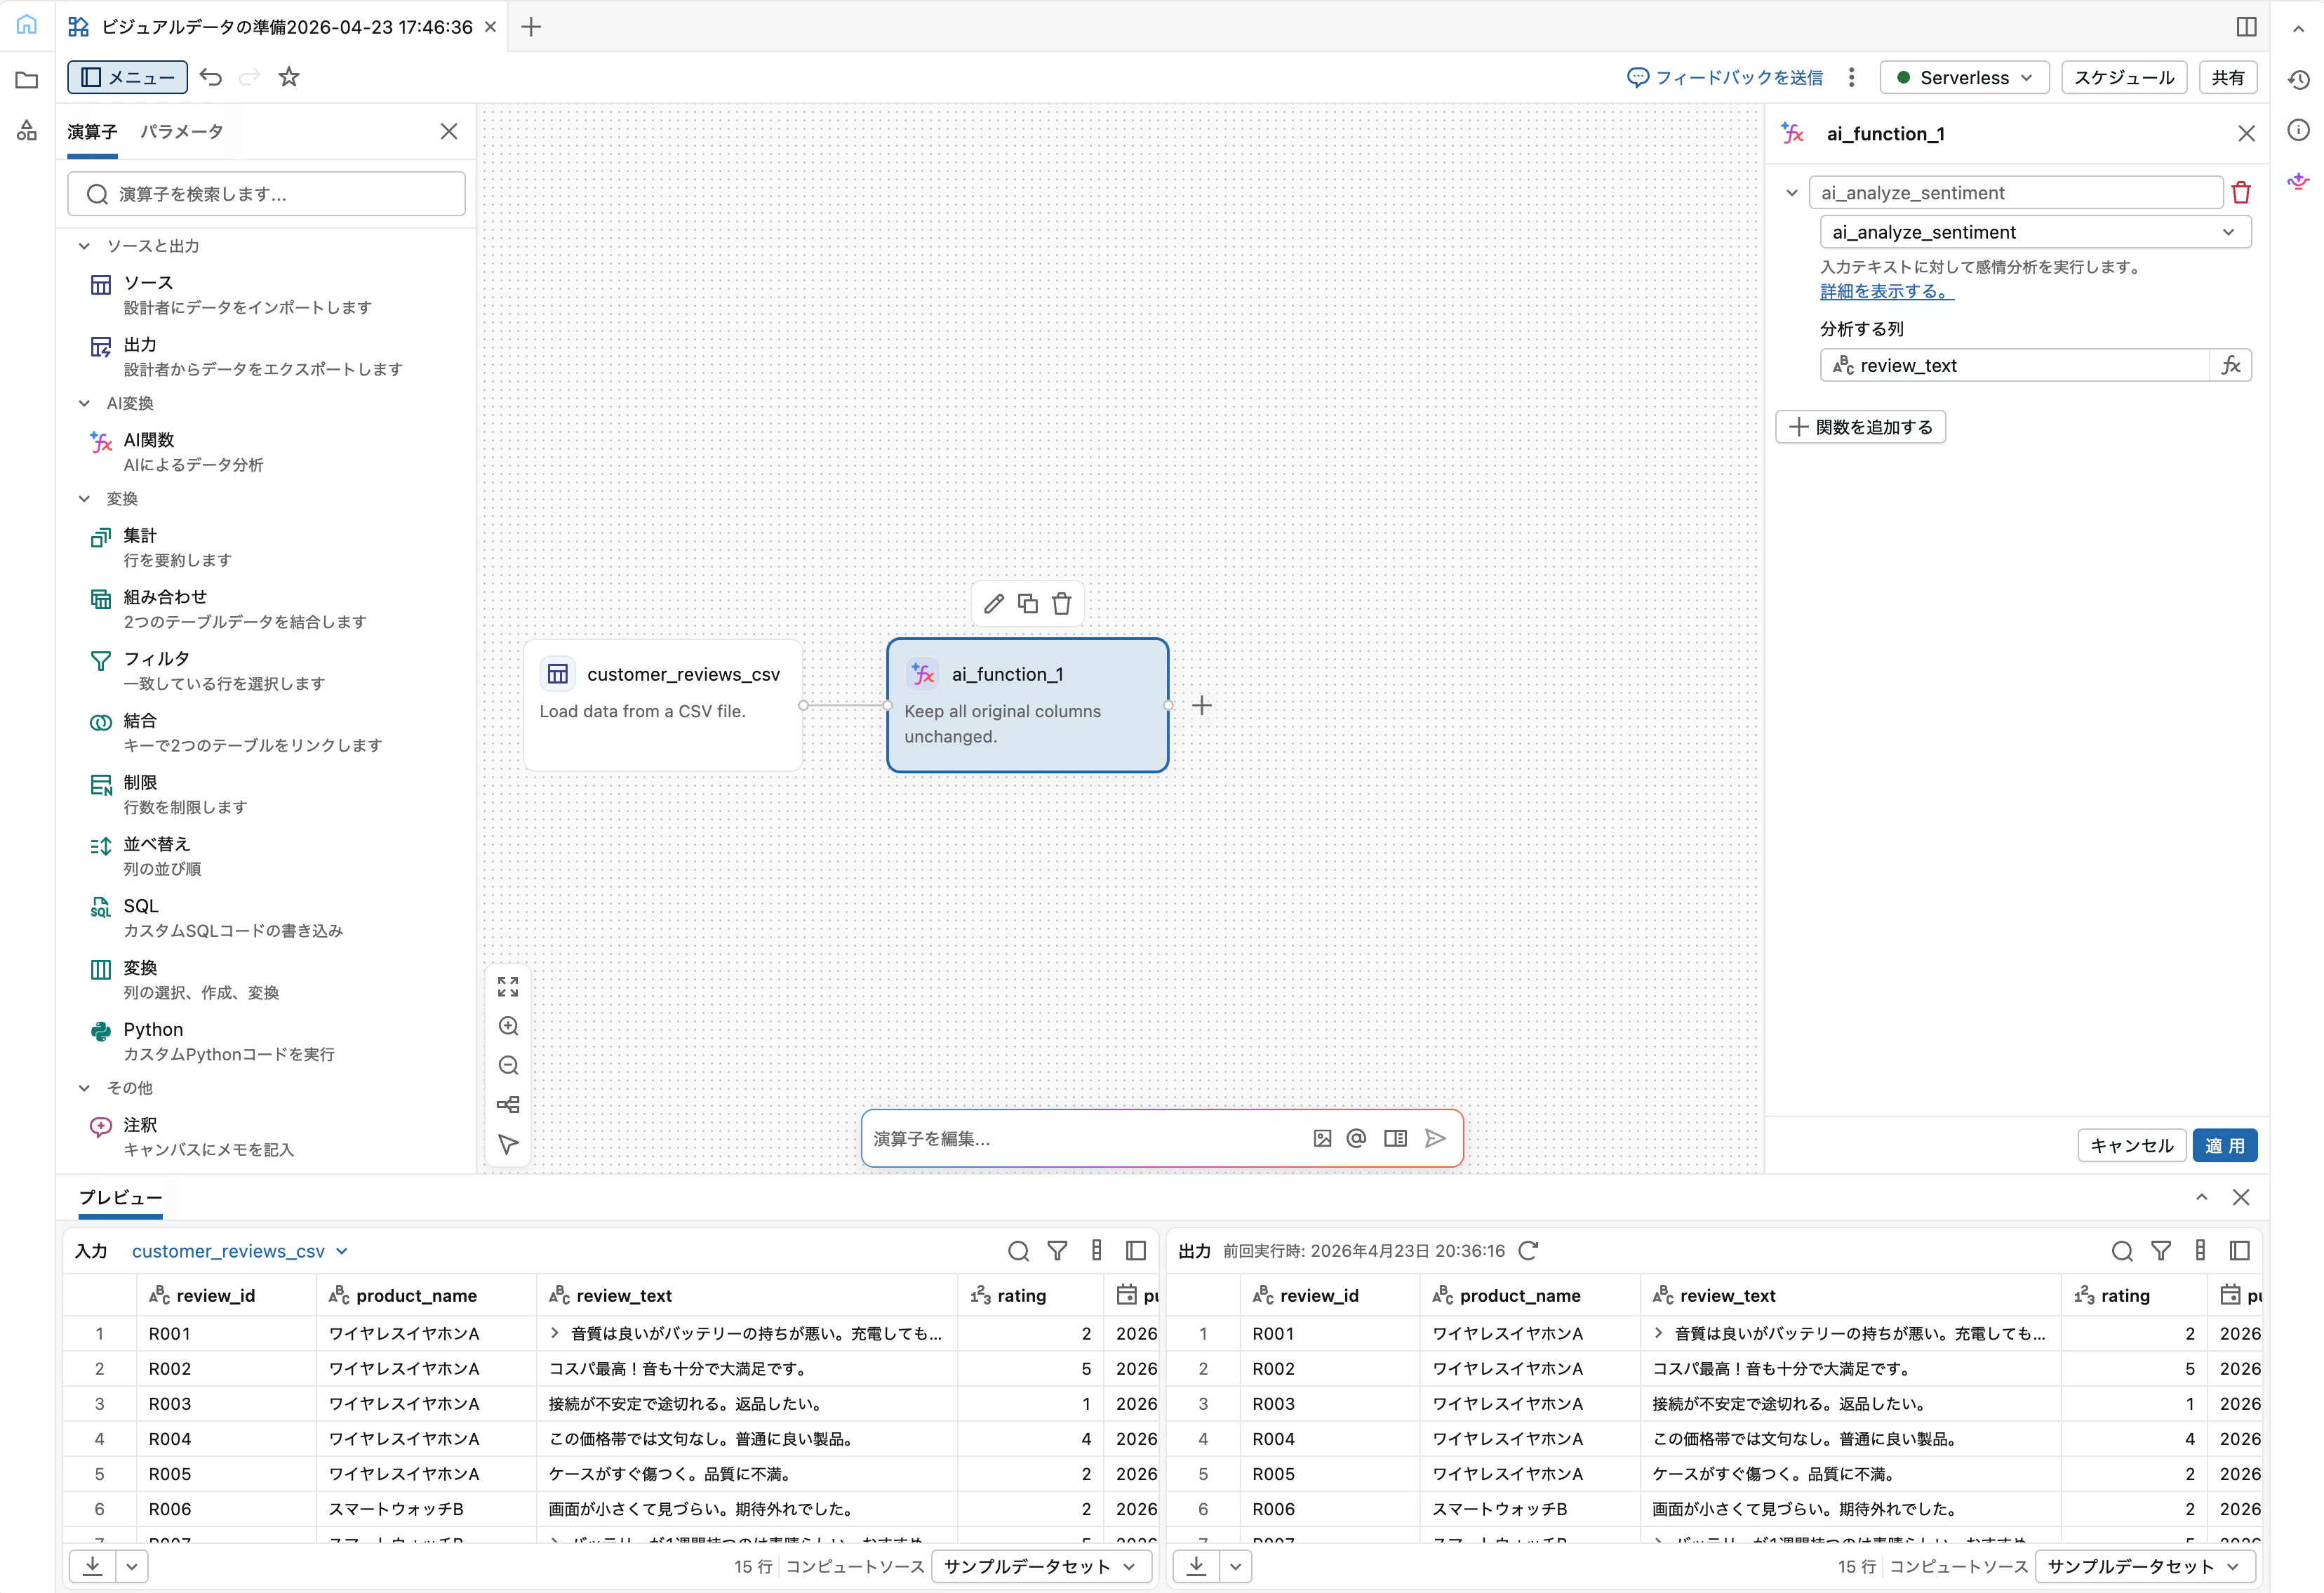
Task: Select the フィルタ operator icon
Action: [101, 660]
